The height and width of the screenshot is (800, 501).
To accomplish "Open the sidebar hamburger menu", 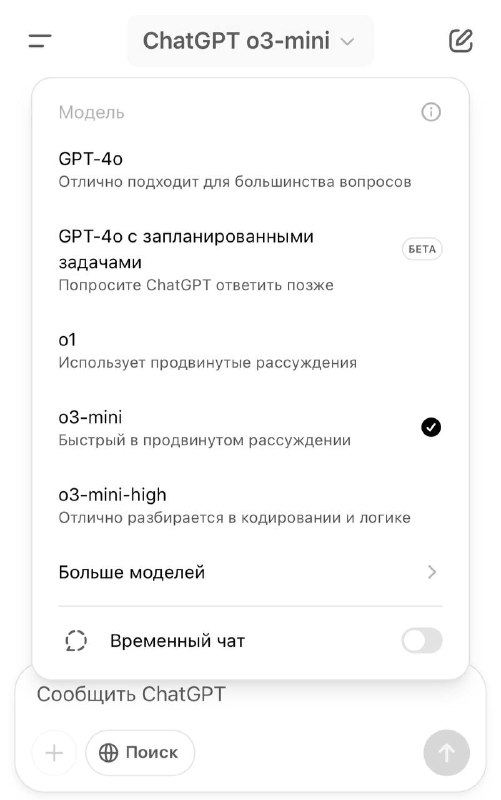I will (40, 41).
